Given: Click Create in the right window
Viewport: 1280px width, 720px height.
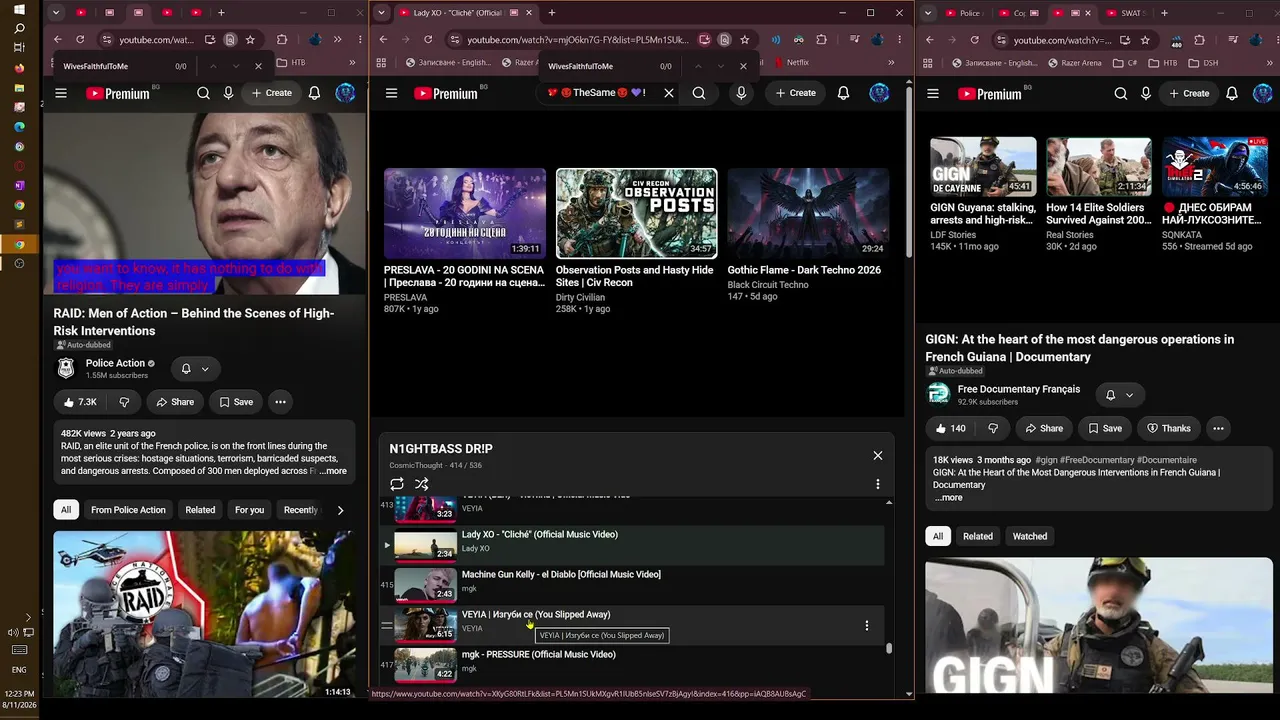Looking at the screenshot, I should click(x=1189, y=93).
